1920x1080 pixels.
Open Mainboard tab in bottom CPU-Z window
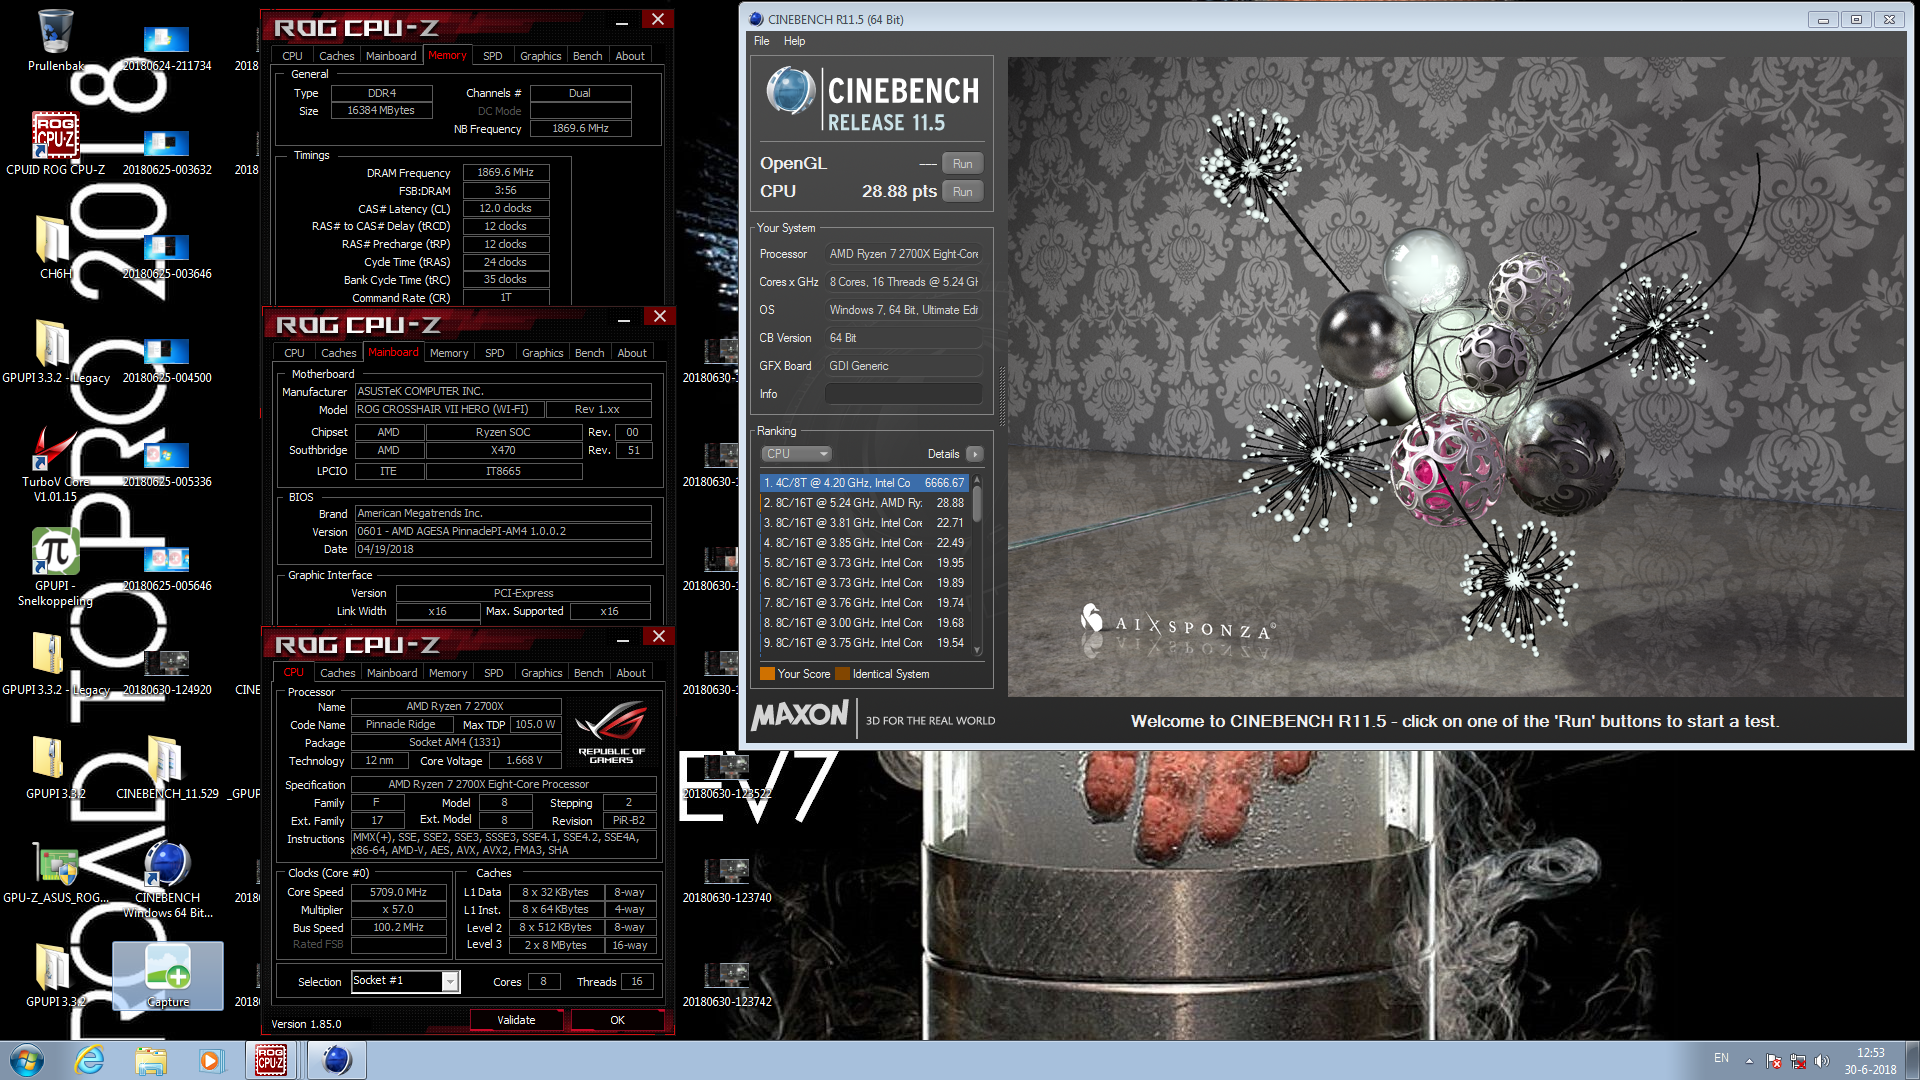(392, 673)
